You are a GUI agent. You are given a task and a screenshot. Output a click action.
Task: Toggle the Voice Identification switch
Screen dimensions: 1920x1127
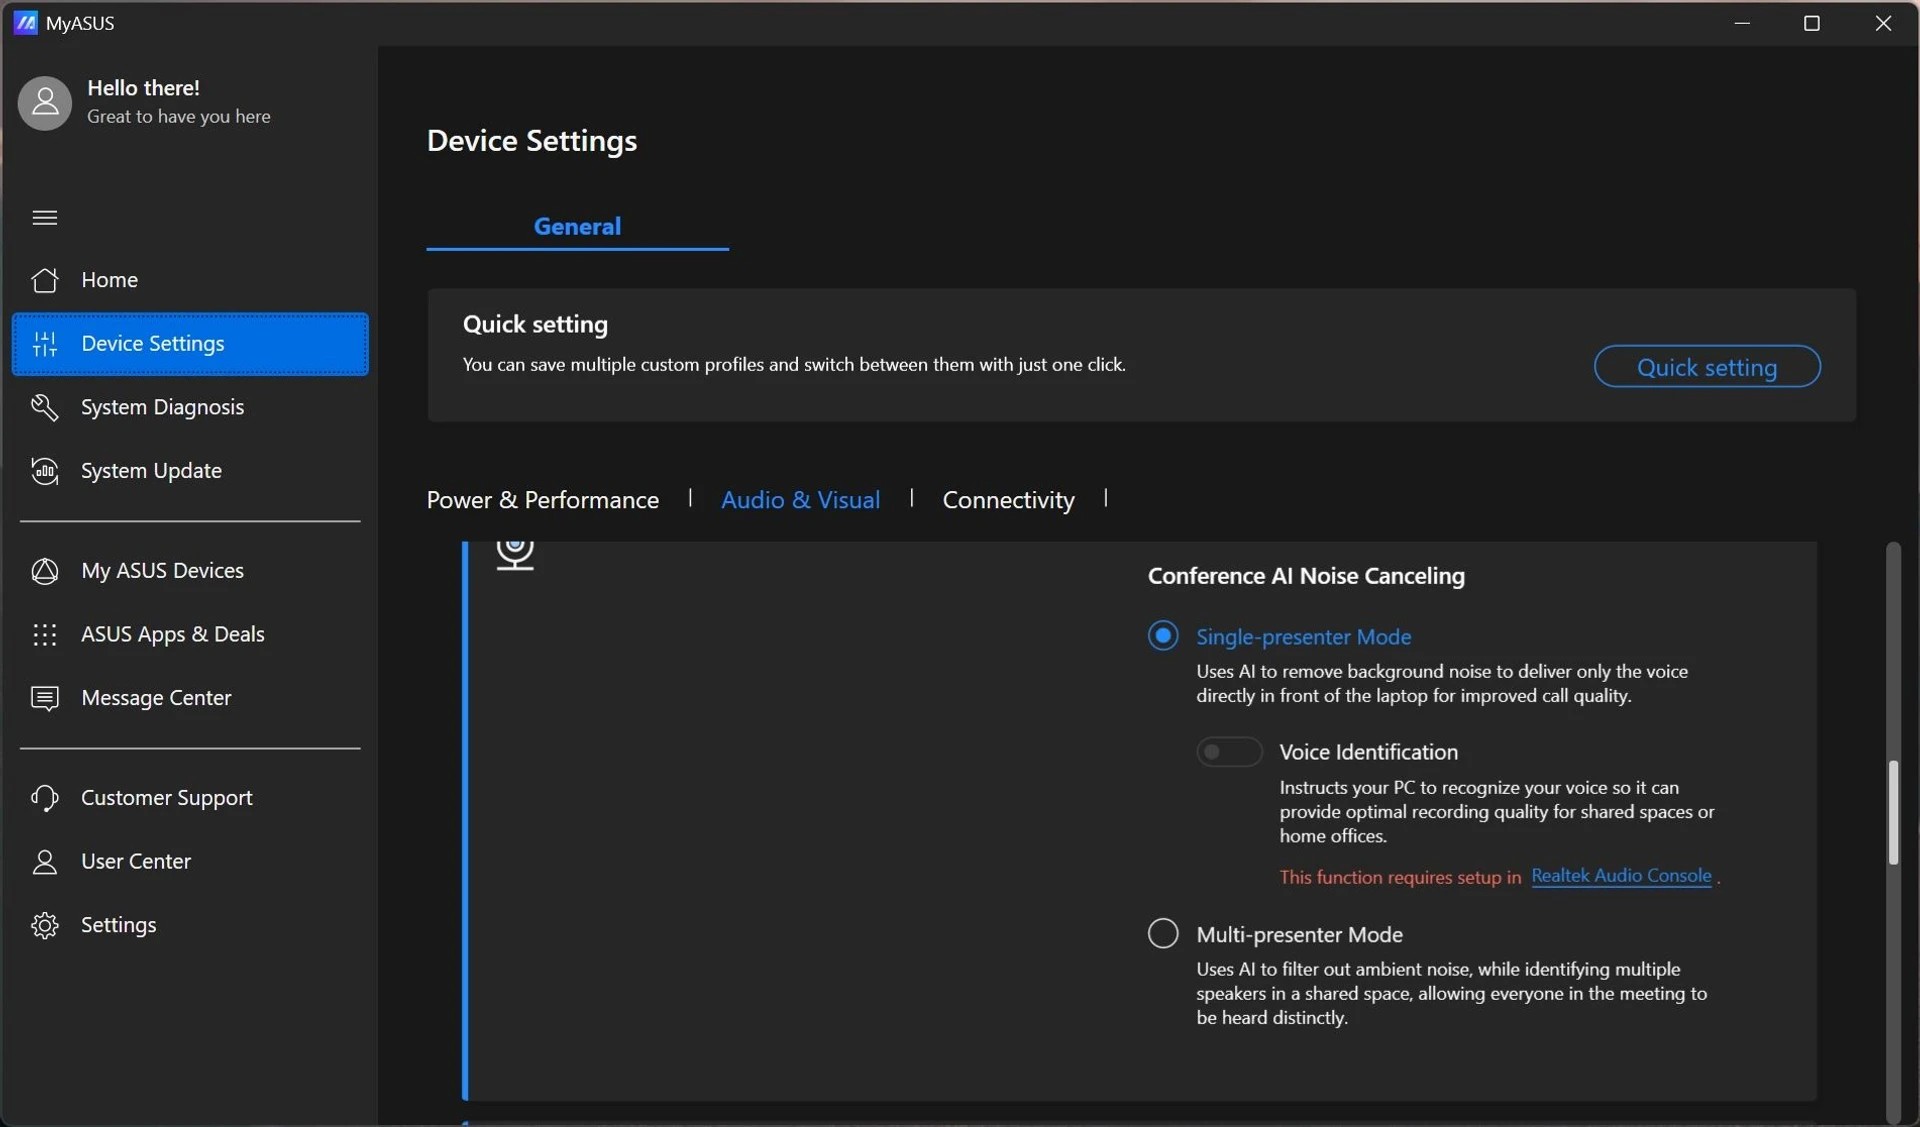click(1229, 752)
